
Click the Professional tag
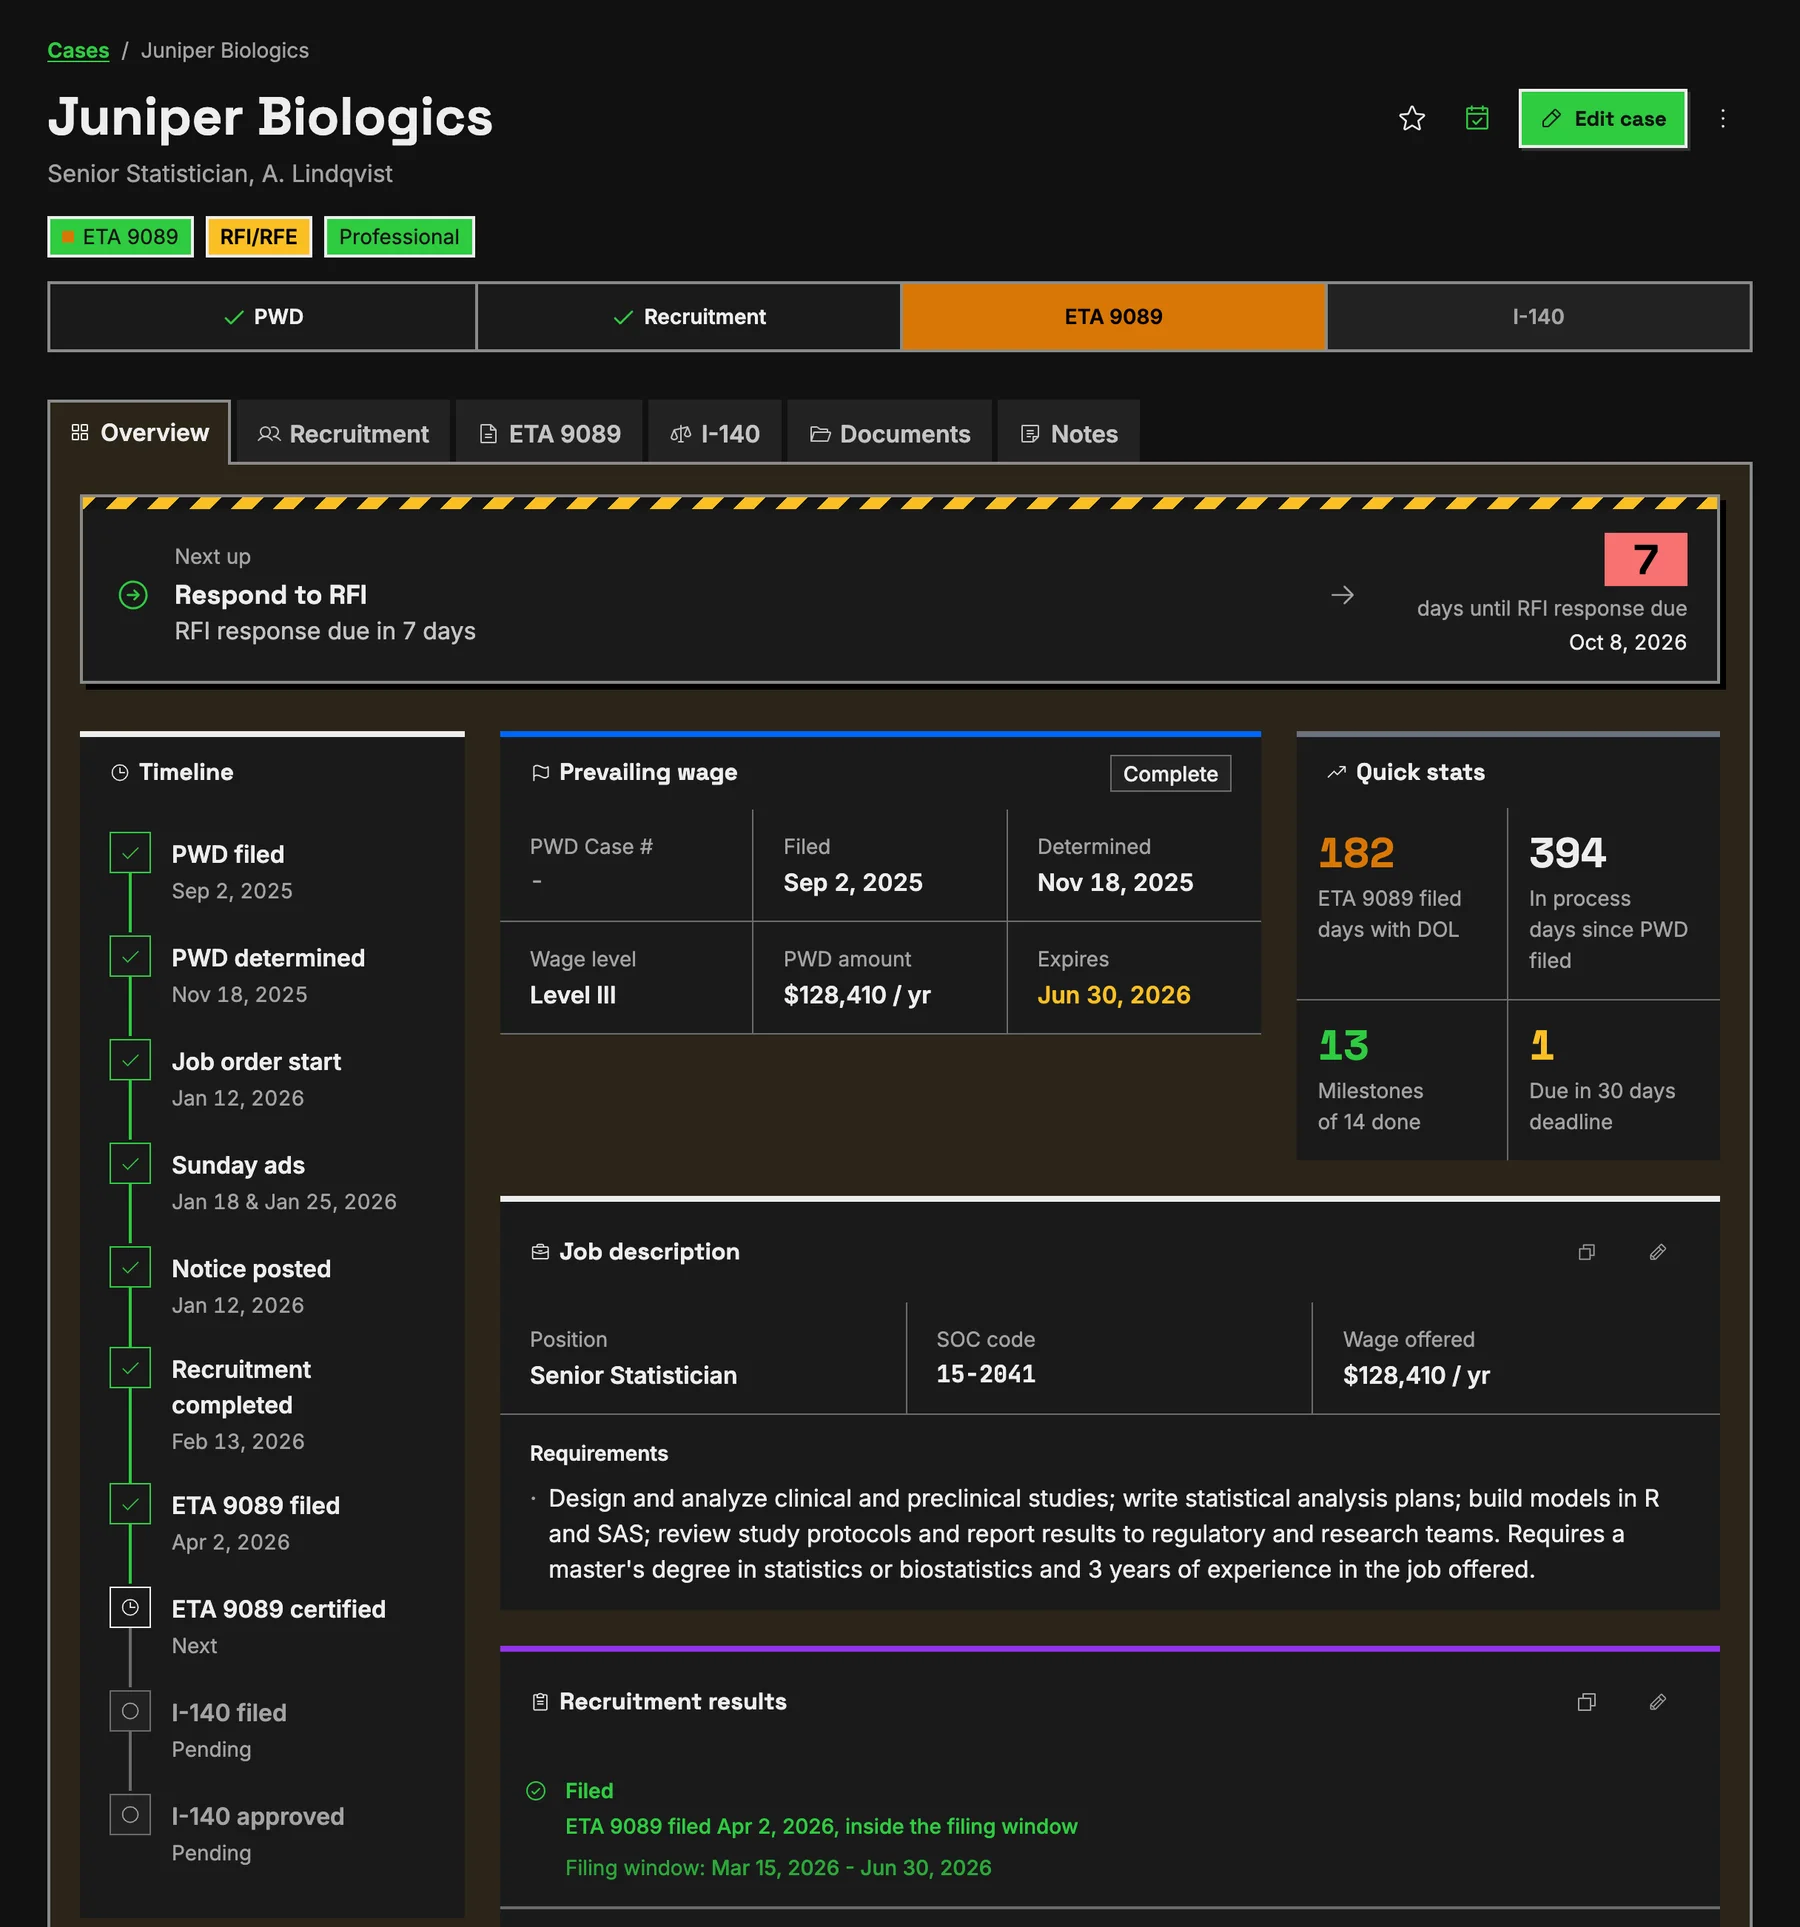[x=399, y=237]
